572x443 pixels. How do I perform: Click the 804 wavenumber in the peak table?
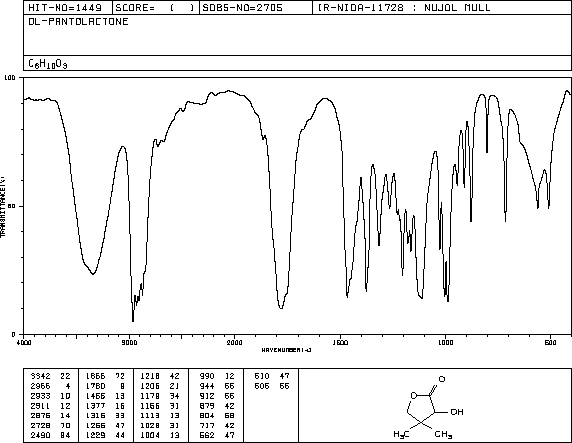207,416
